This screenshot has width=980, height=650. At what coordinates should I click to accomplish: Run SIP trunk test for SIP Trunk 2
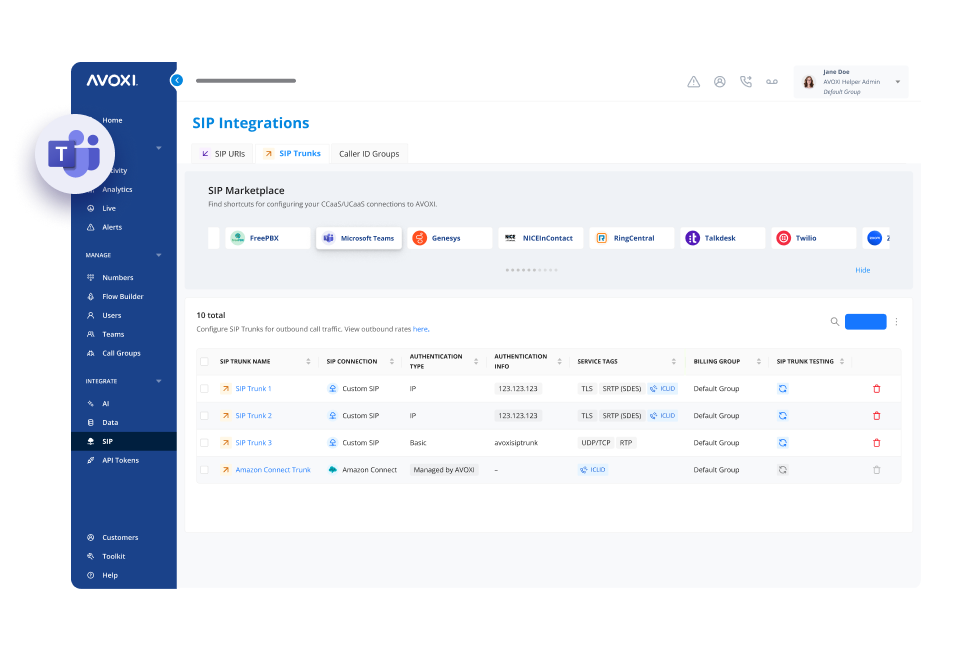click(782, 416)
